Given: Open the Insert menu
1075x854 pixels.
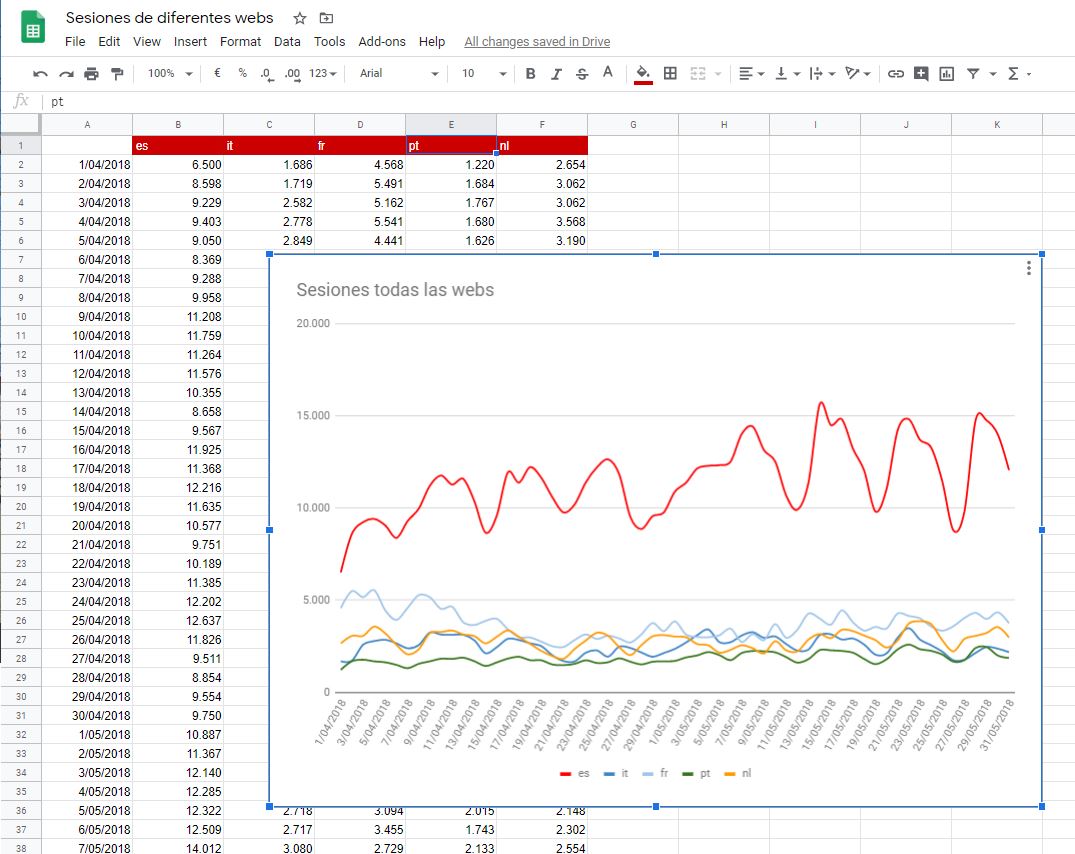Looking at the screenshot, I should (x=190, y=42).
